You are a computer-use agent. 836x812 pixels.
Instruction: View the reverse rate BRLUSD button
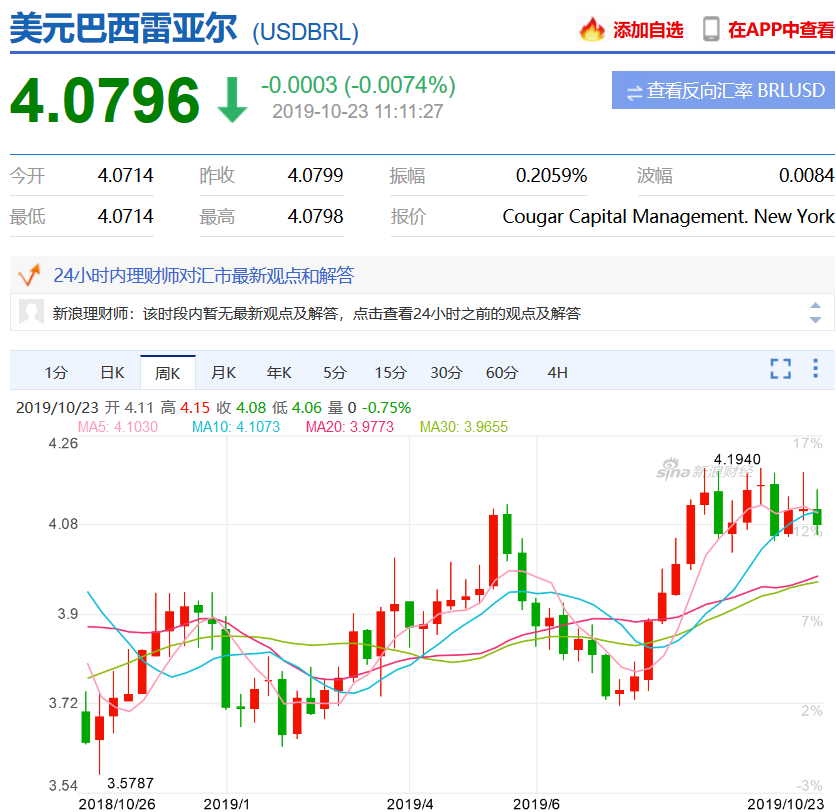[x=723, y=90]
